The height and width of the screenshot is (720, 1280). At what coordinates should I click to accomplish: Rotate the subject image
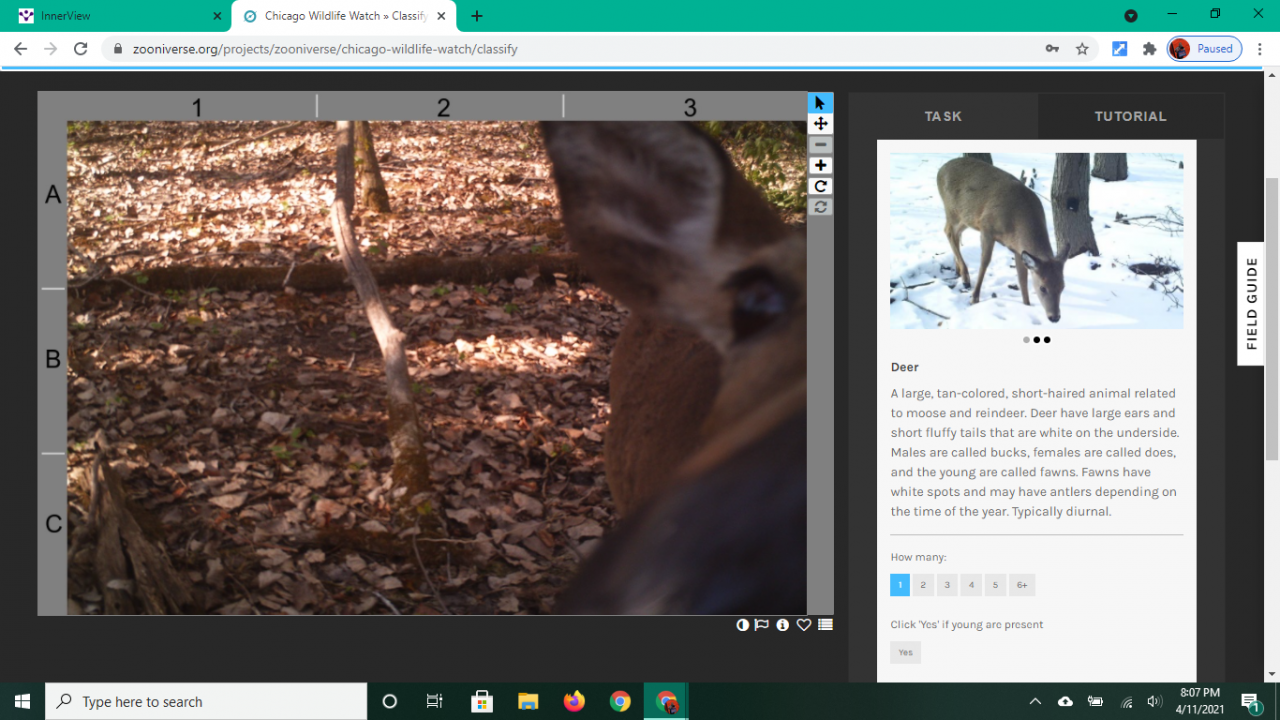coord(820,186)
